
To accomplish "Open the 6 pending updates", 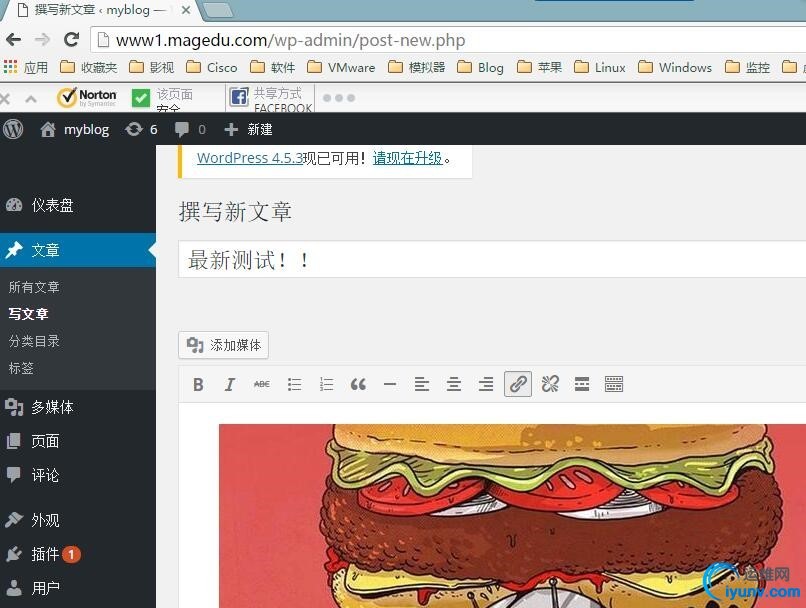I will click(x=141, y=130).
